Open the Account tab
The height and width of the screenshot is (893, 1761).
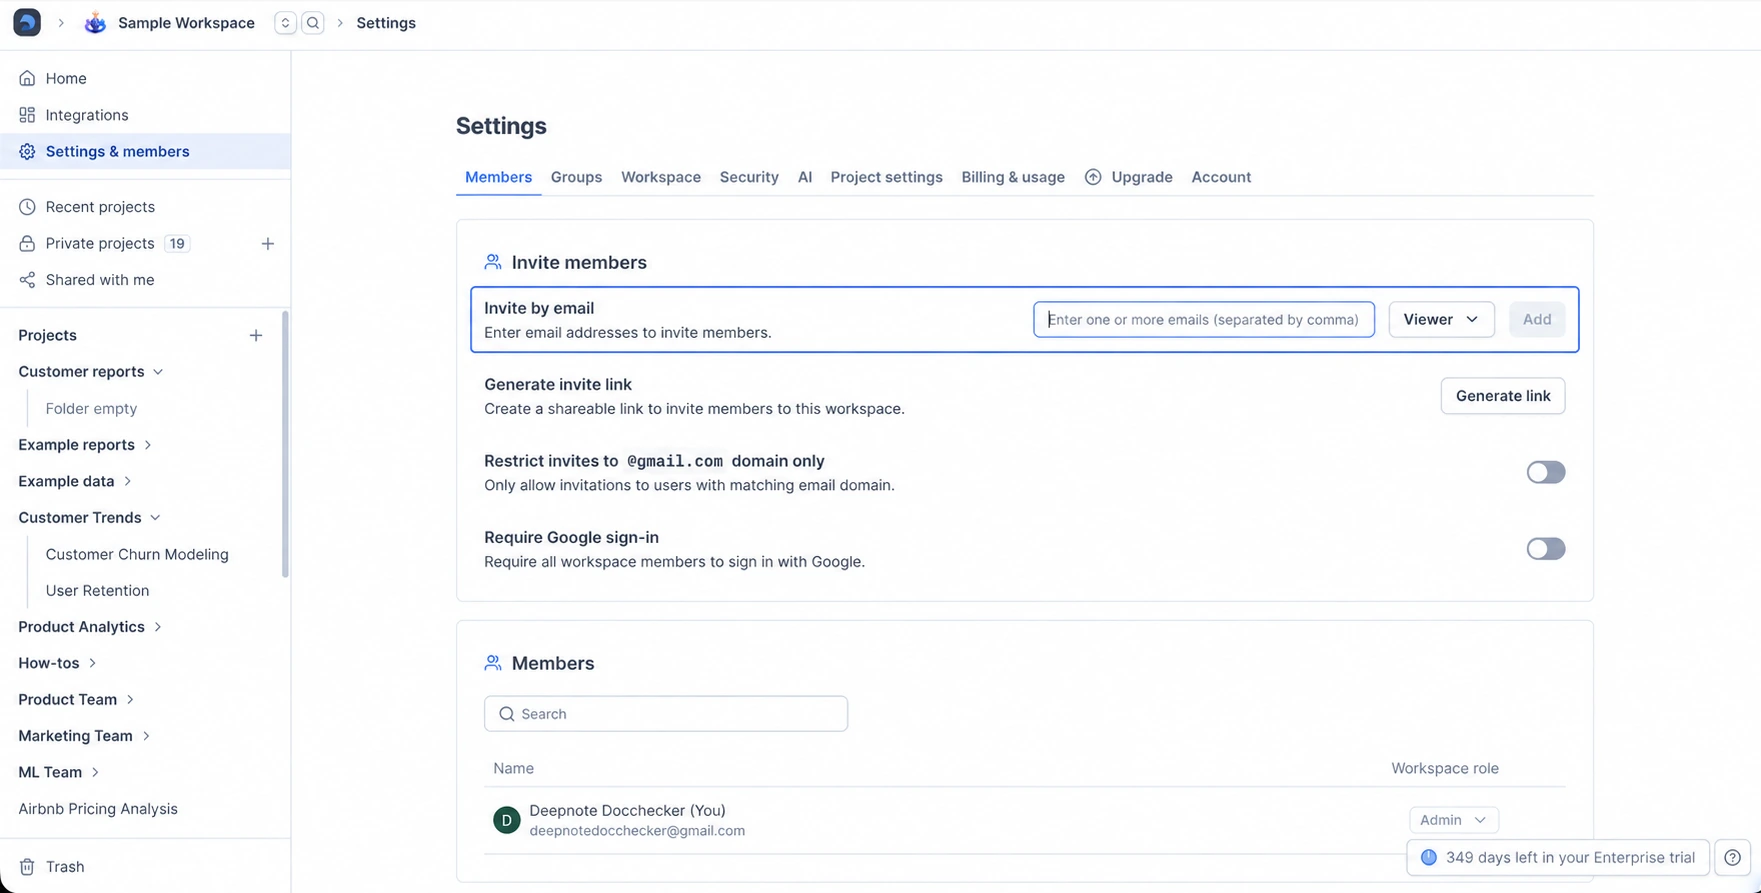coord(1221,177)
